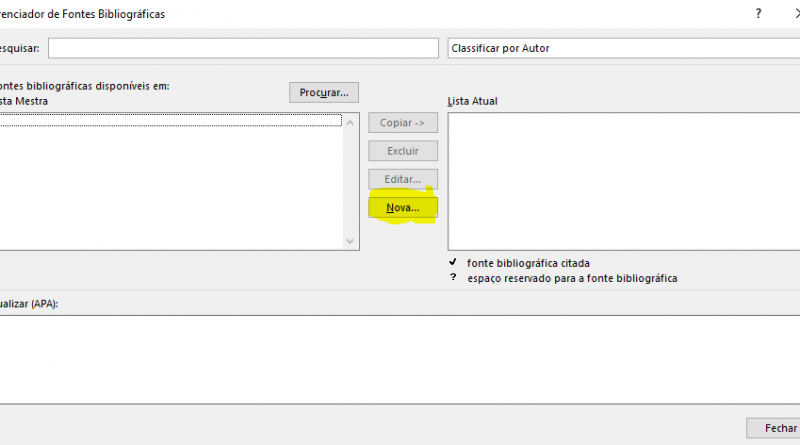The image size is (800, 445).
Task: Open Editar... for the selected source
Action: (x=403, y=179)
